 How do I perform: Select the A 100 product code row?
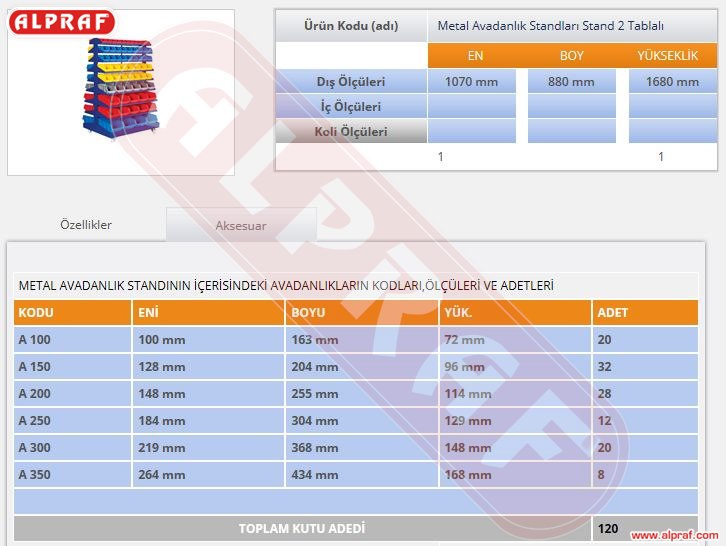(x=72, y=340)
